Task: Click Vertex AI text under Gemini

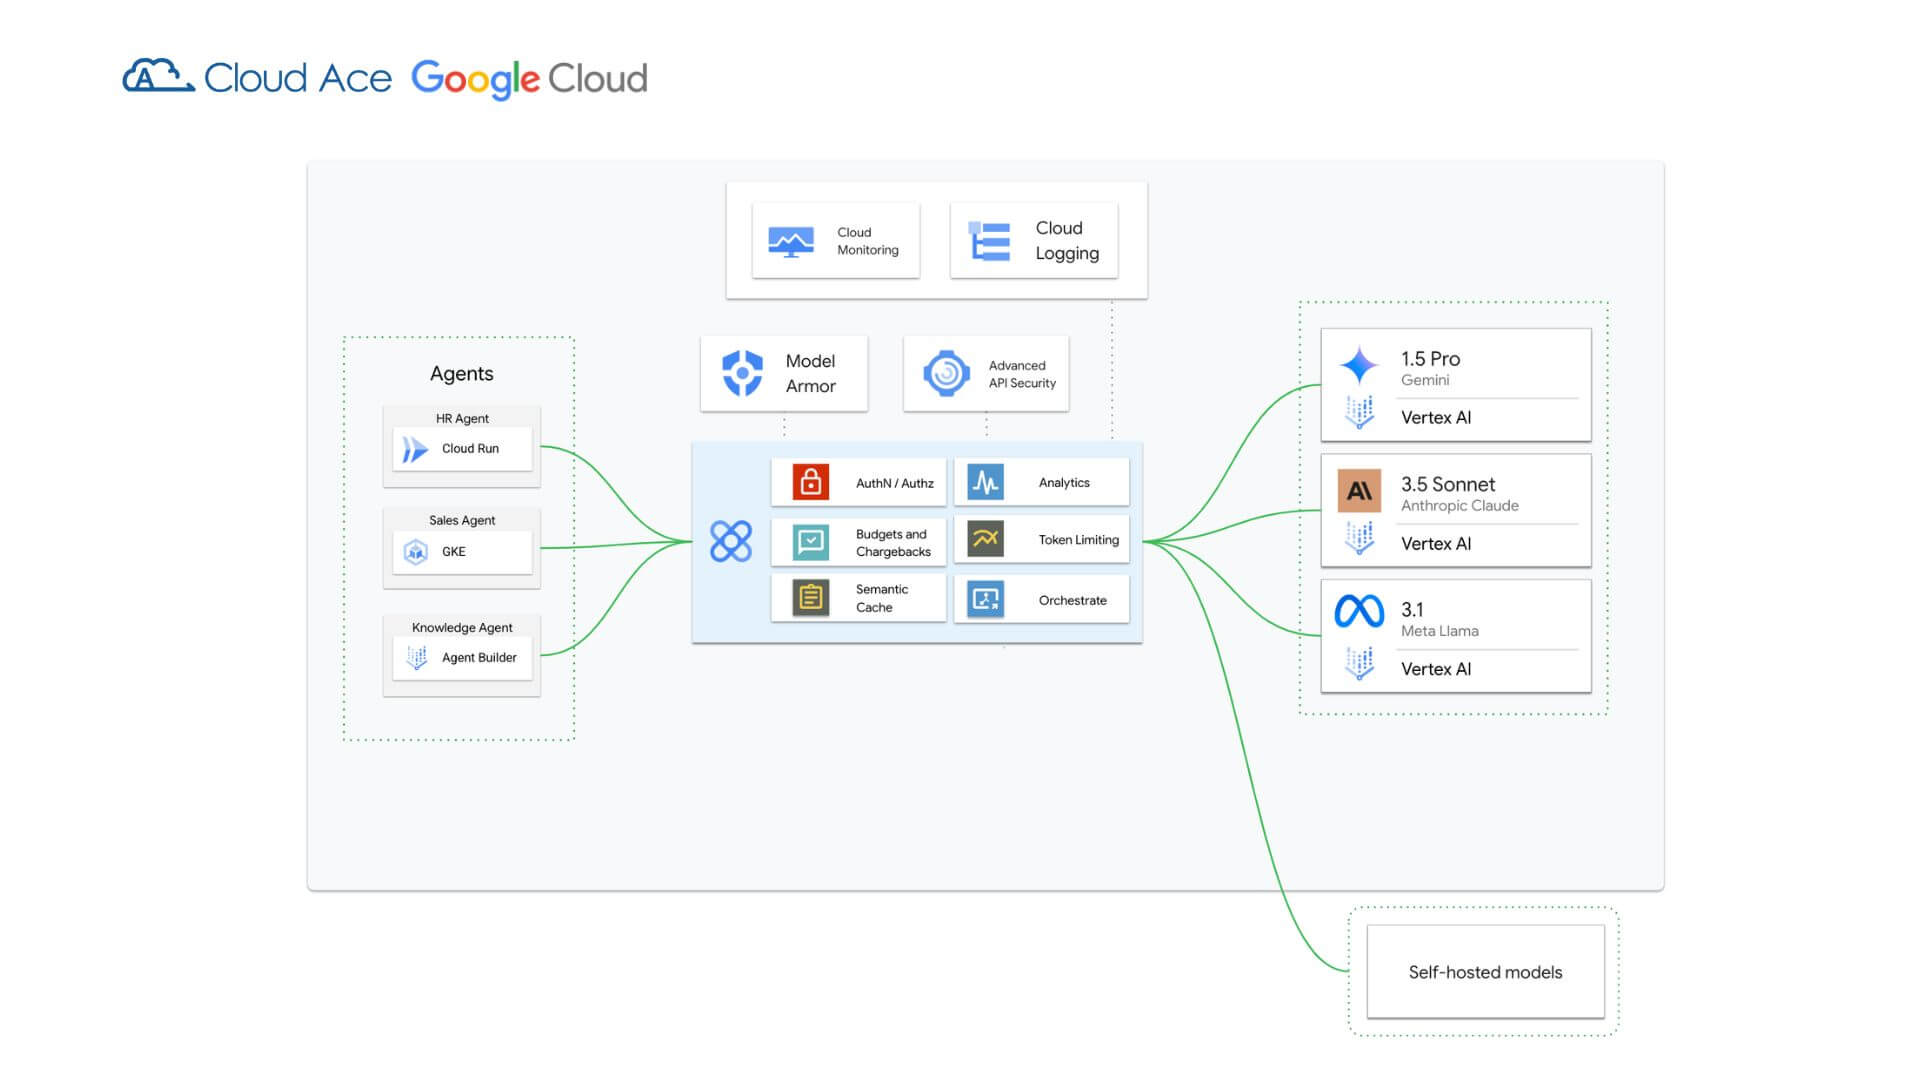Action: pyautogui.click(x=1435, y=417)
